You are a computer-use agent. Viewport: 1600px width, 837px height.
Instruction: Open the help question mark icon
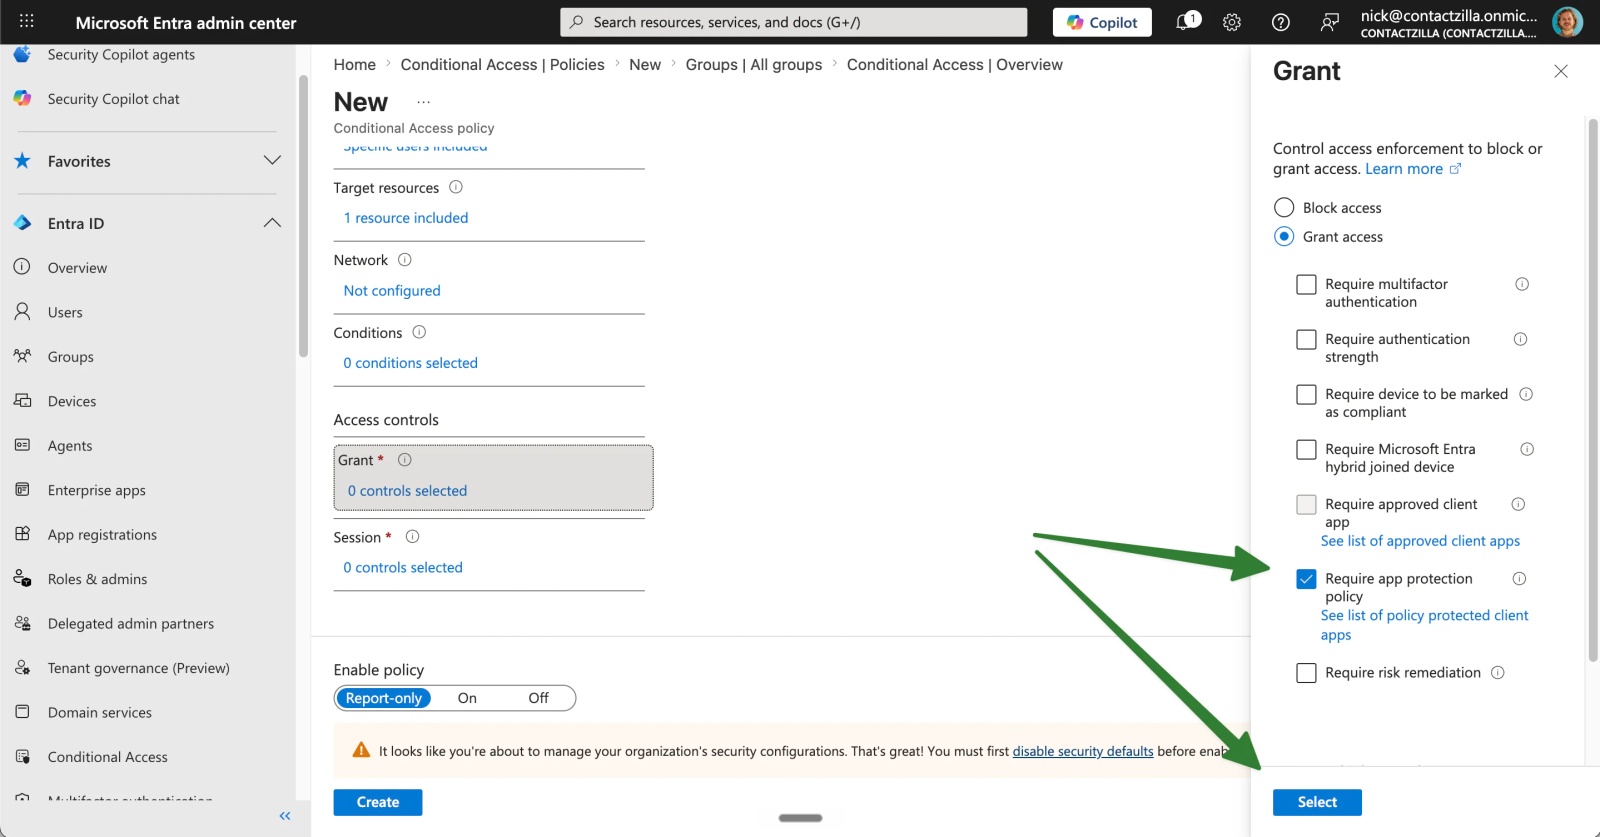[x=1281, y=22]
